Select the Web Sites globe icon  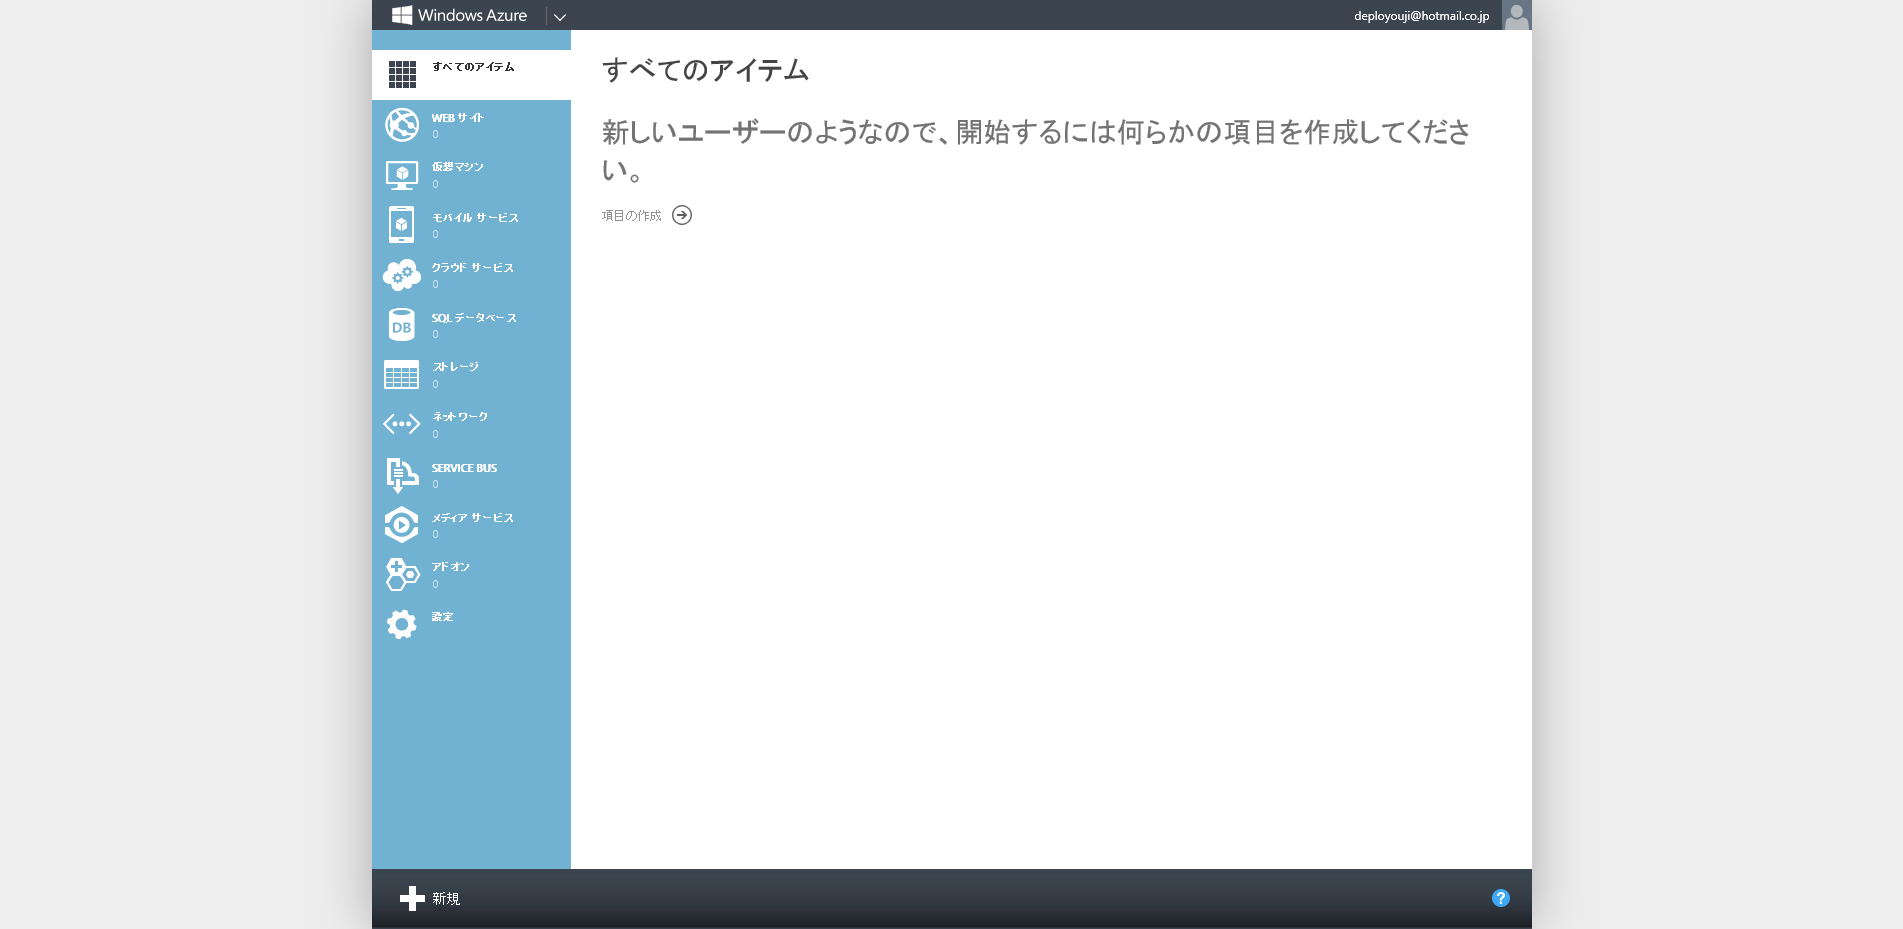(402, 124)
